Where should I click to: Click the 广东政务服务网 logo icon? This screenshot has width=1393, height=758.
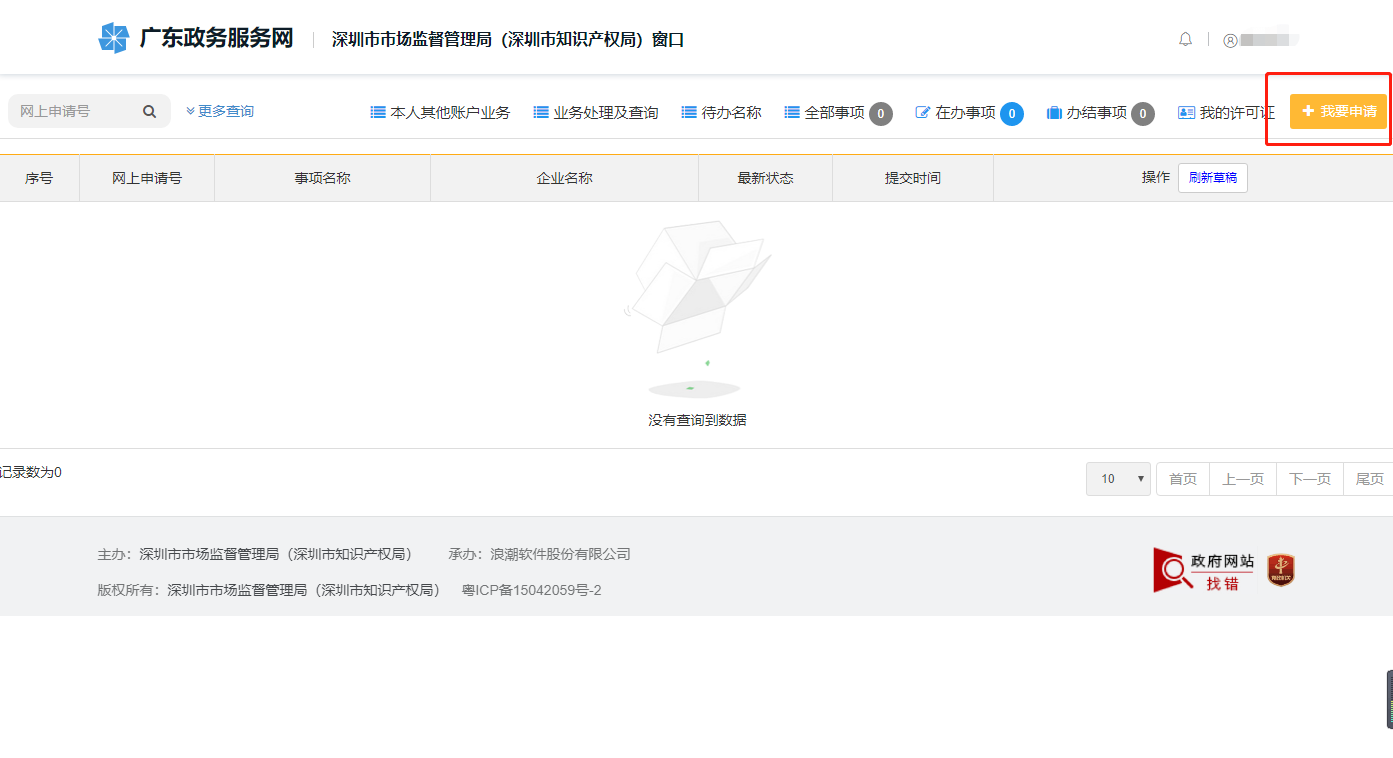click(x=114, y=37)
